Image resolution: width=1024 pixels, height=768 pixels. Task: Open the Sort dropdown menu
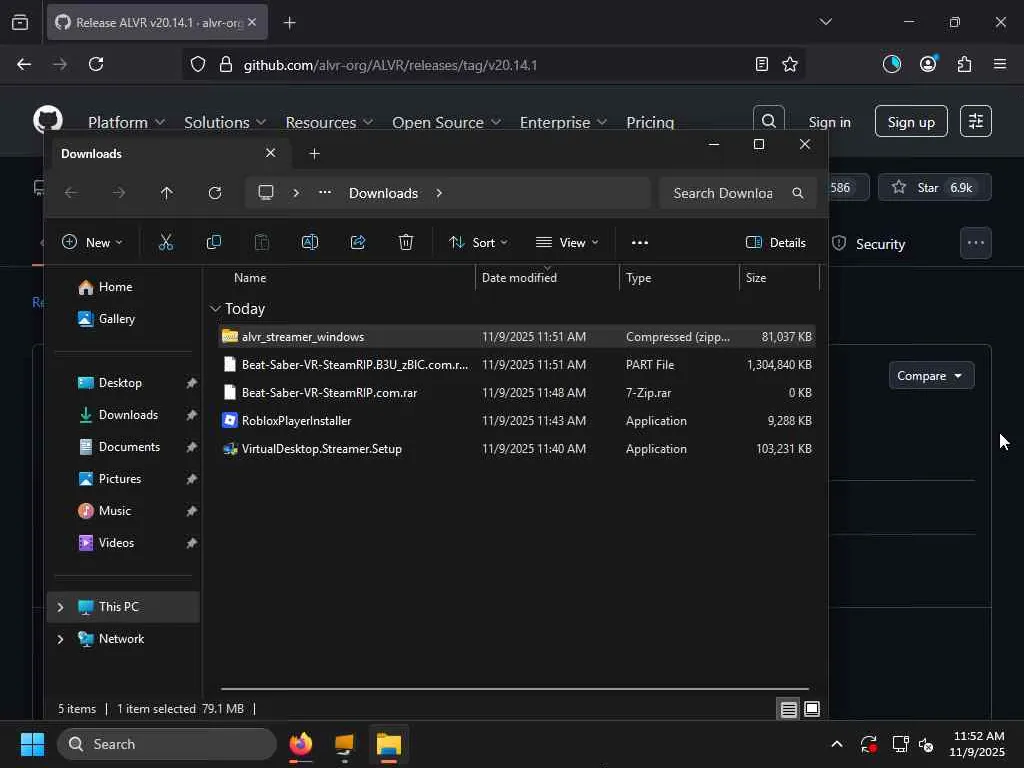pos(478,242)
